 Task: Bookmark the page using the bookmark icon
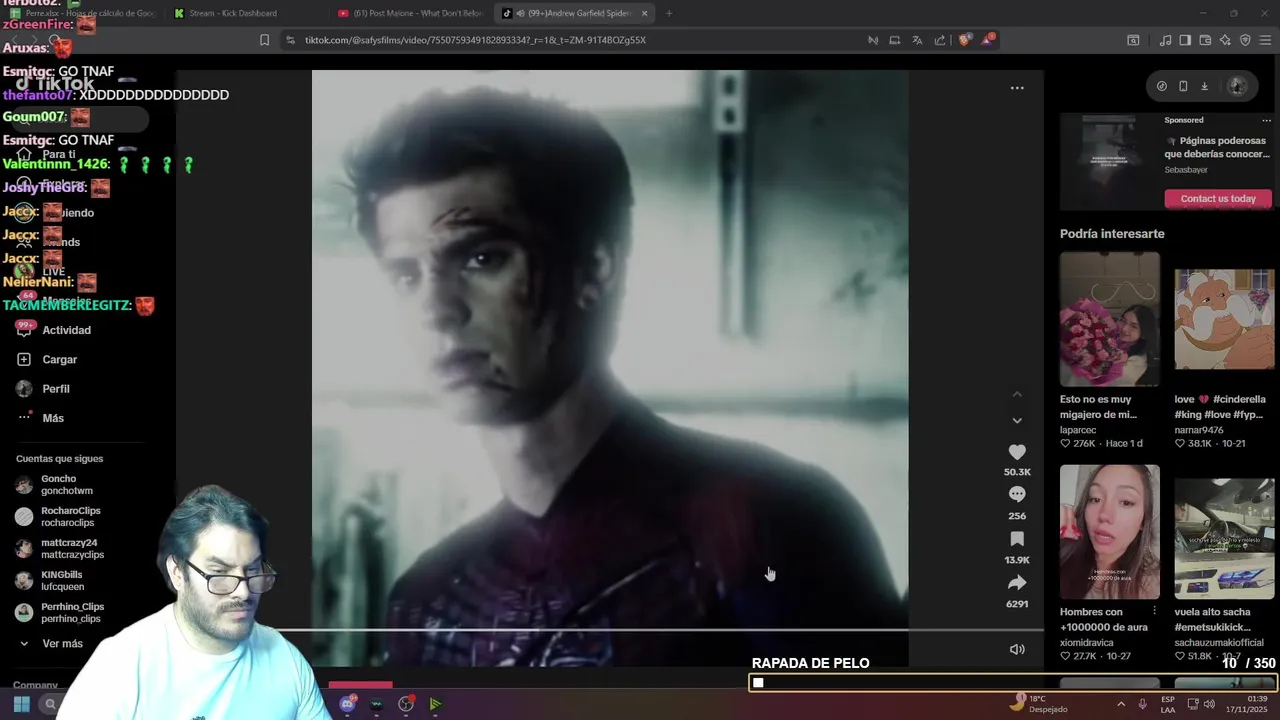pos(264,40)
